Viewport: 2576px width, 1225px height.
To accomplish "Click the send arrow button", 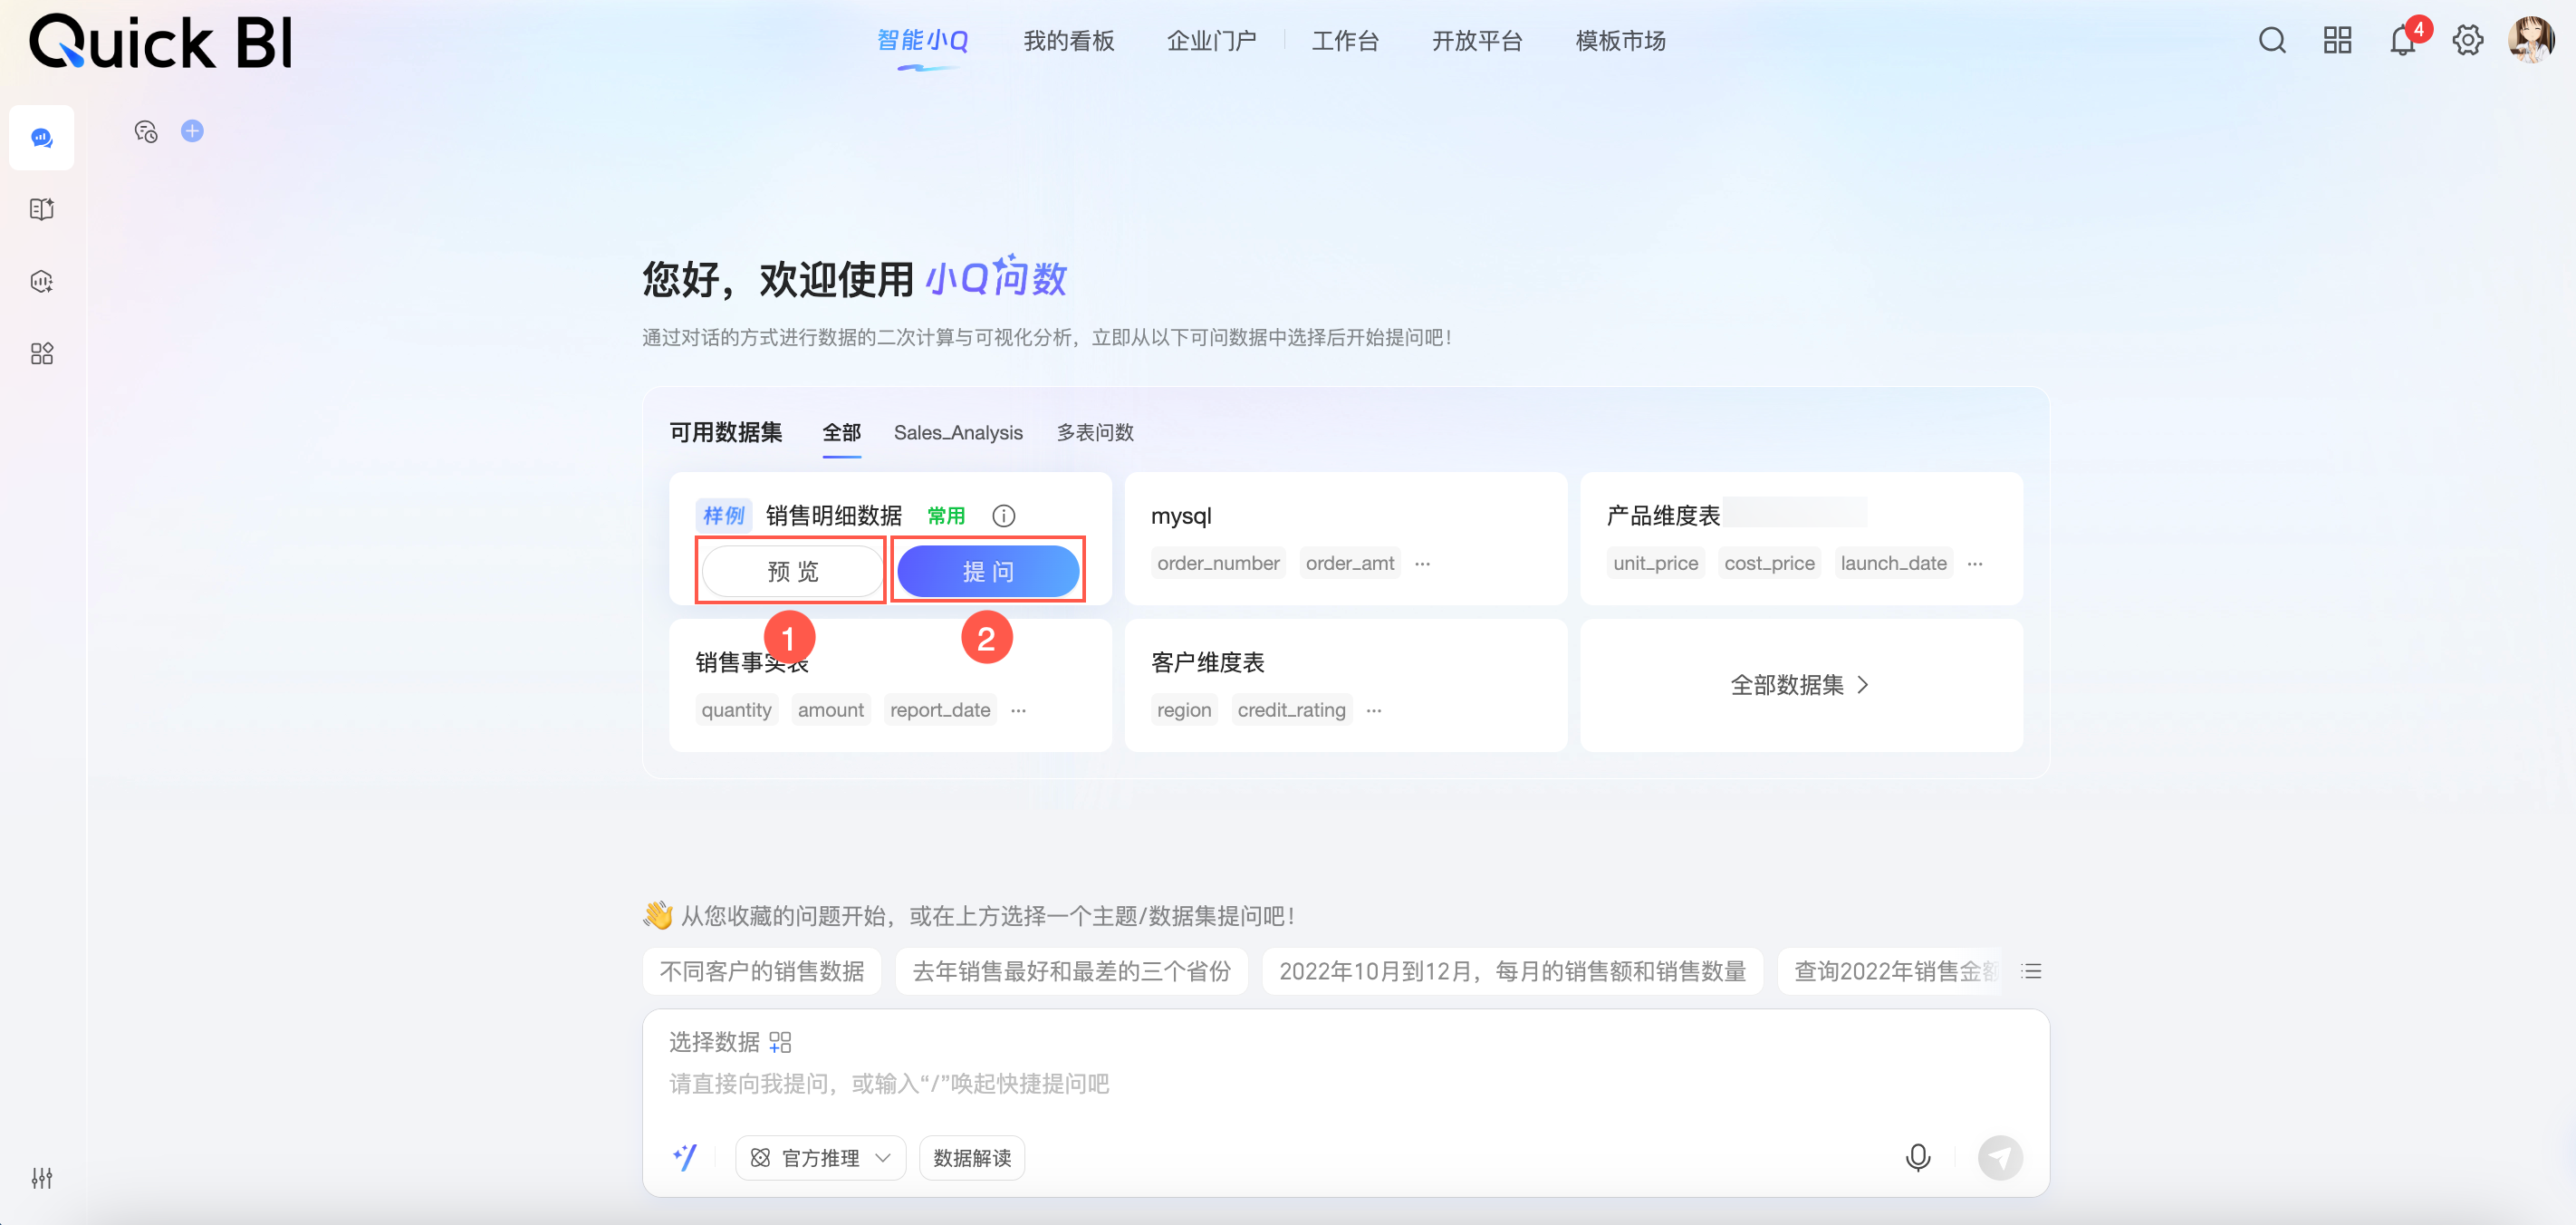I will point(2000,1157).
